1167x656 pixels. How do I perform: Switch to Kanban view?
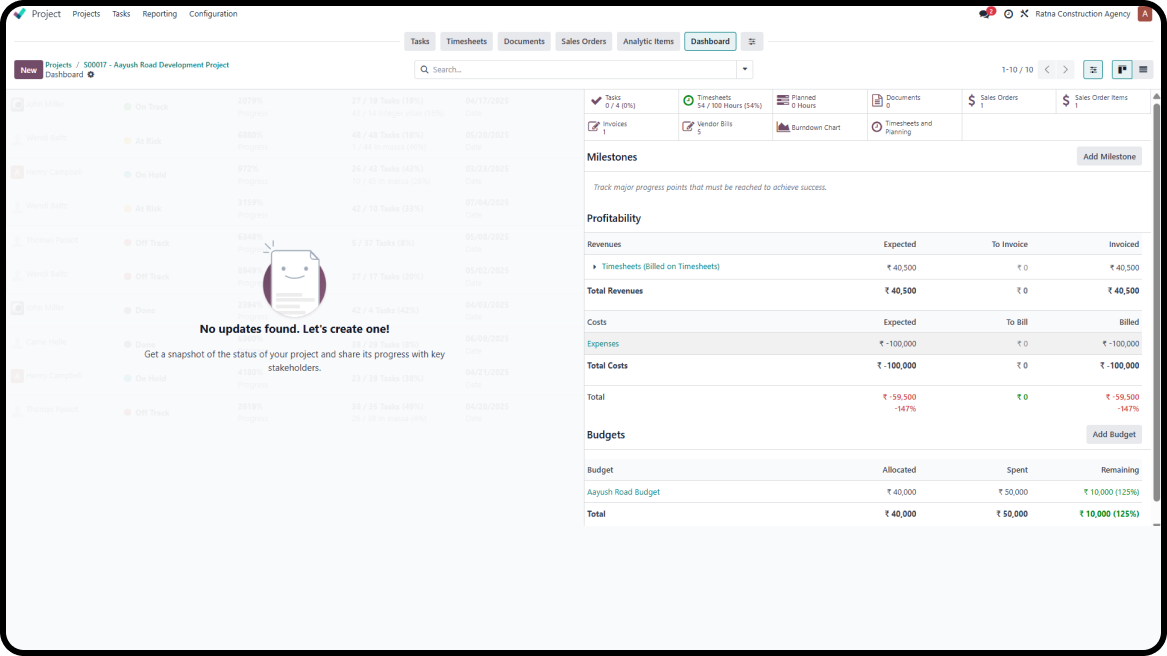1123,70
